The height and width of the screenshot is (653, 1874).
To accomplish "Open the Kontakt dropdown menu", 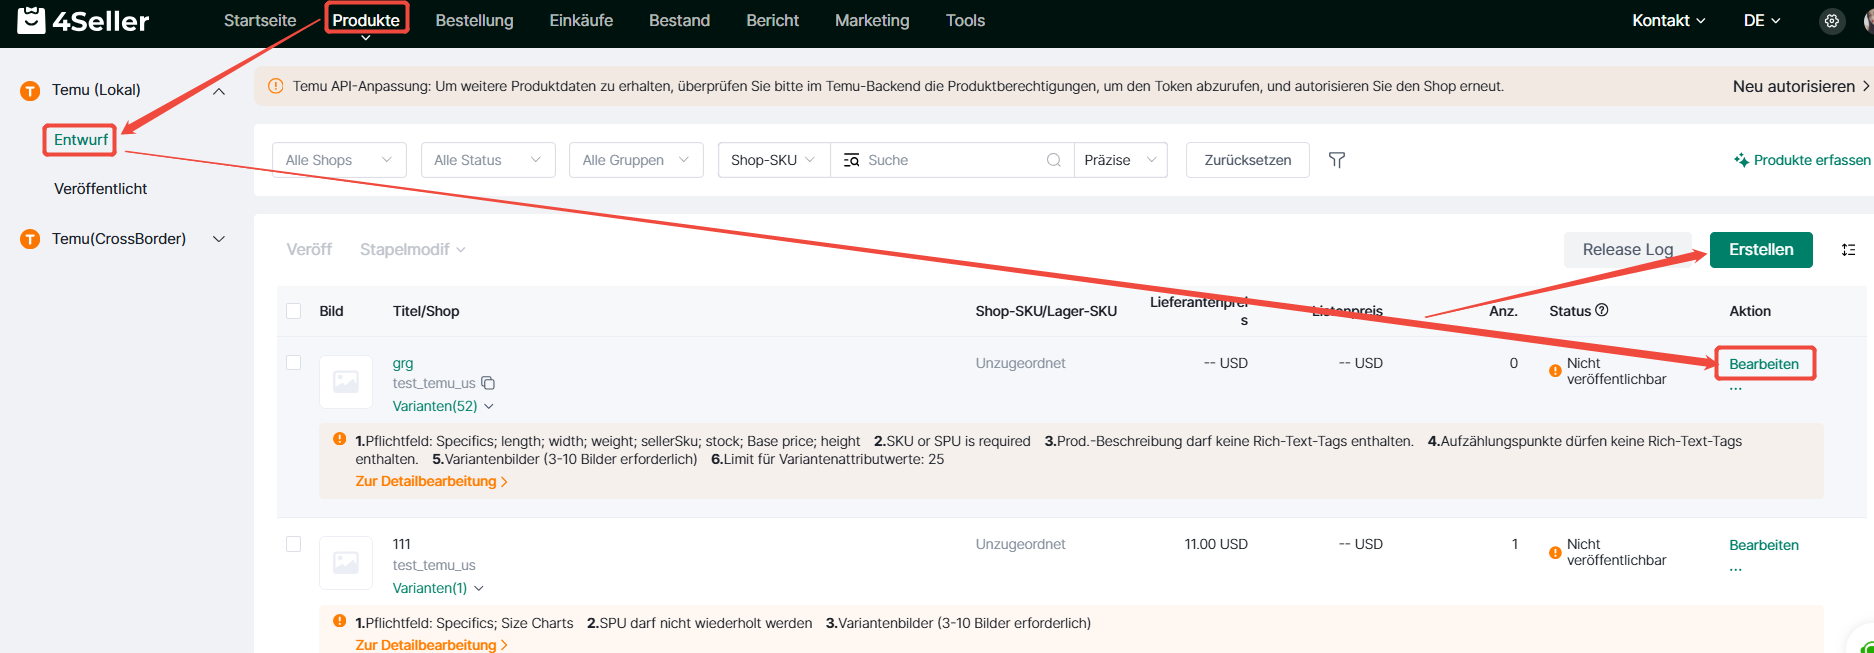I will click(x=1669, y=20).
